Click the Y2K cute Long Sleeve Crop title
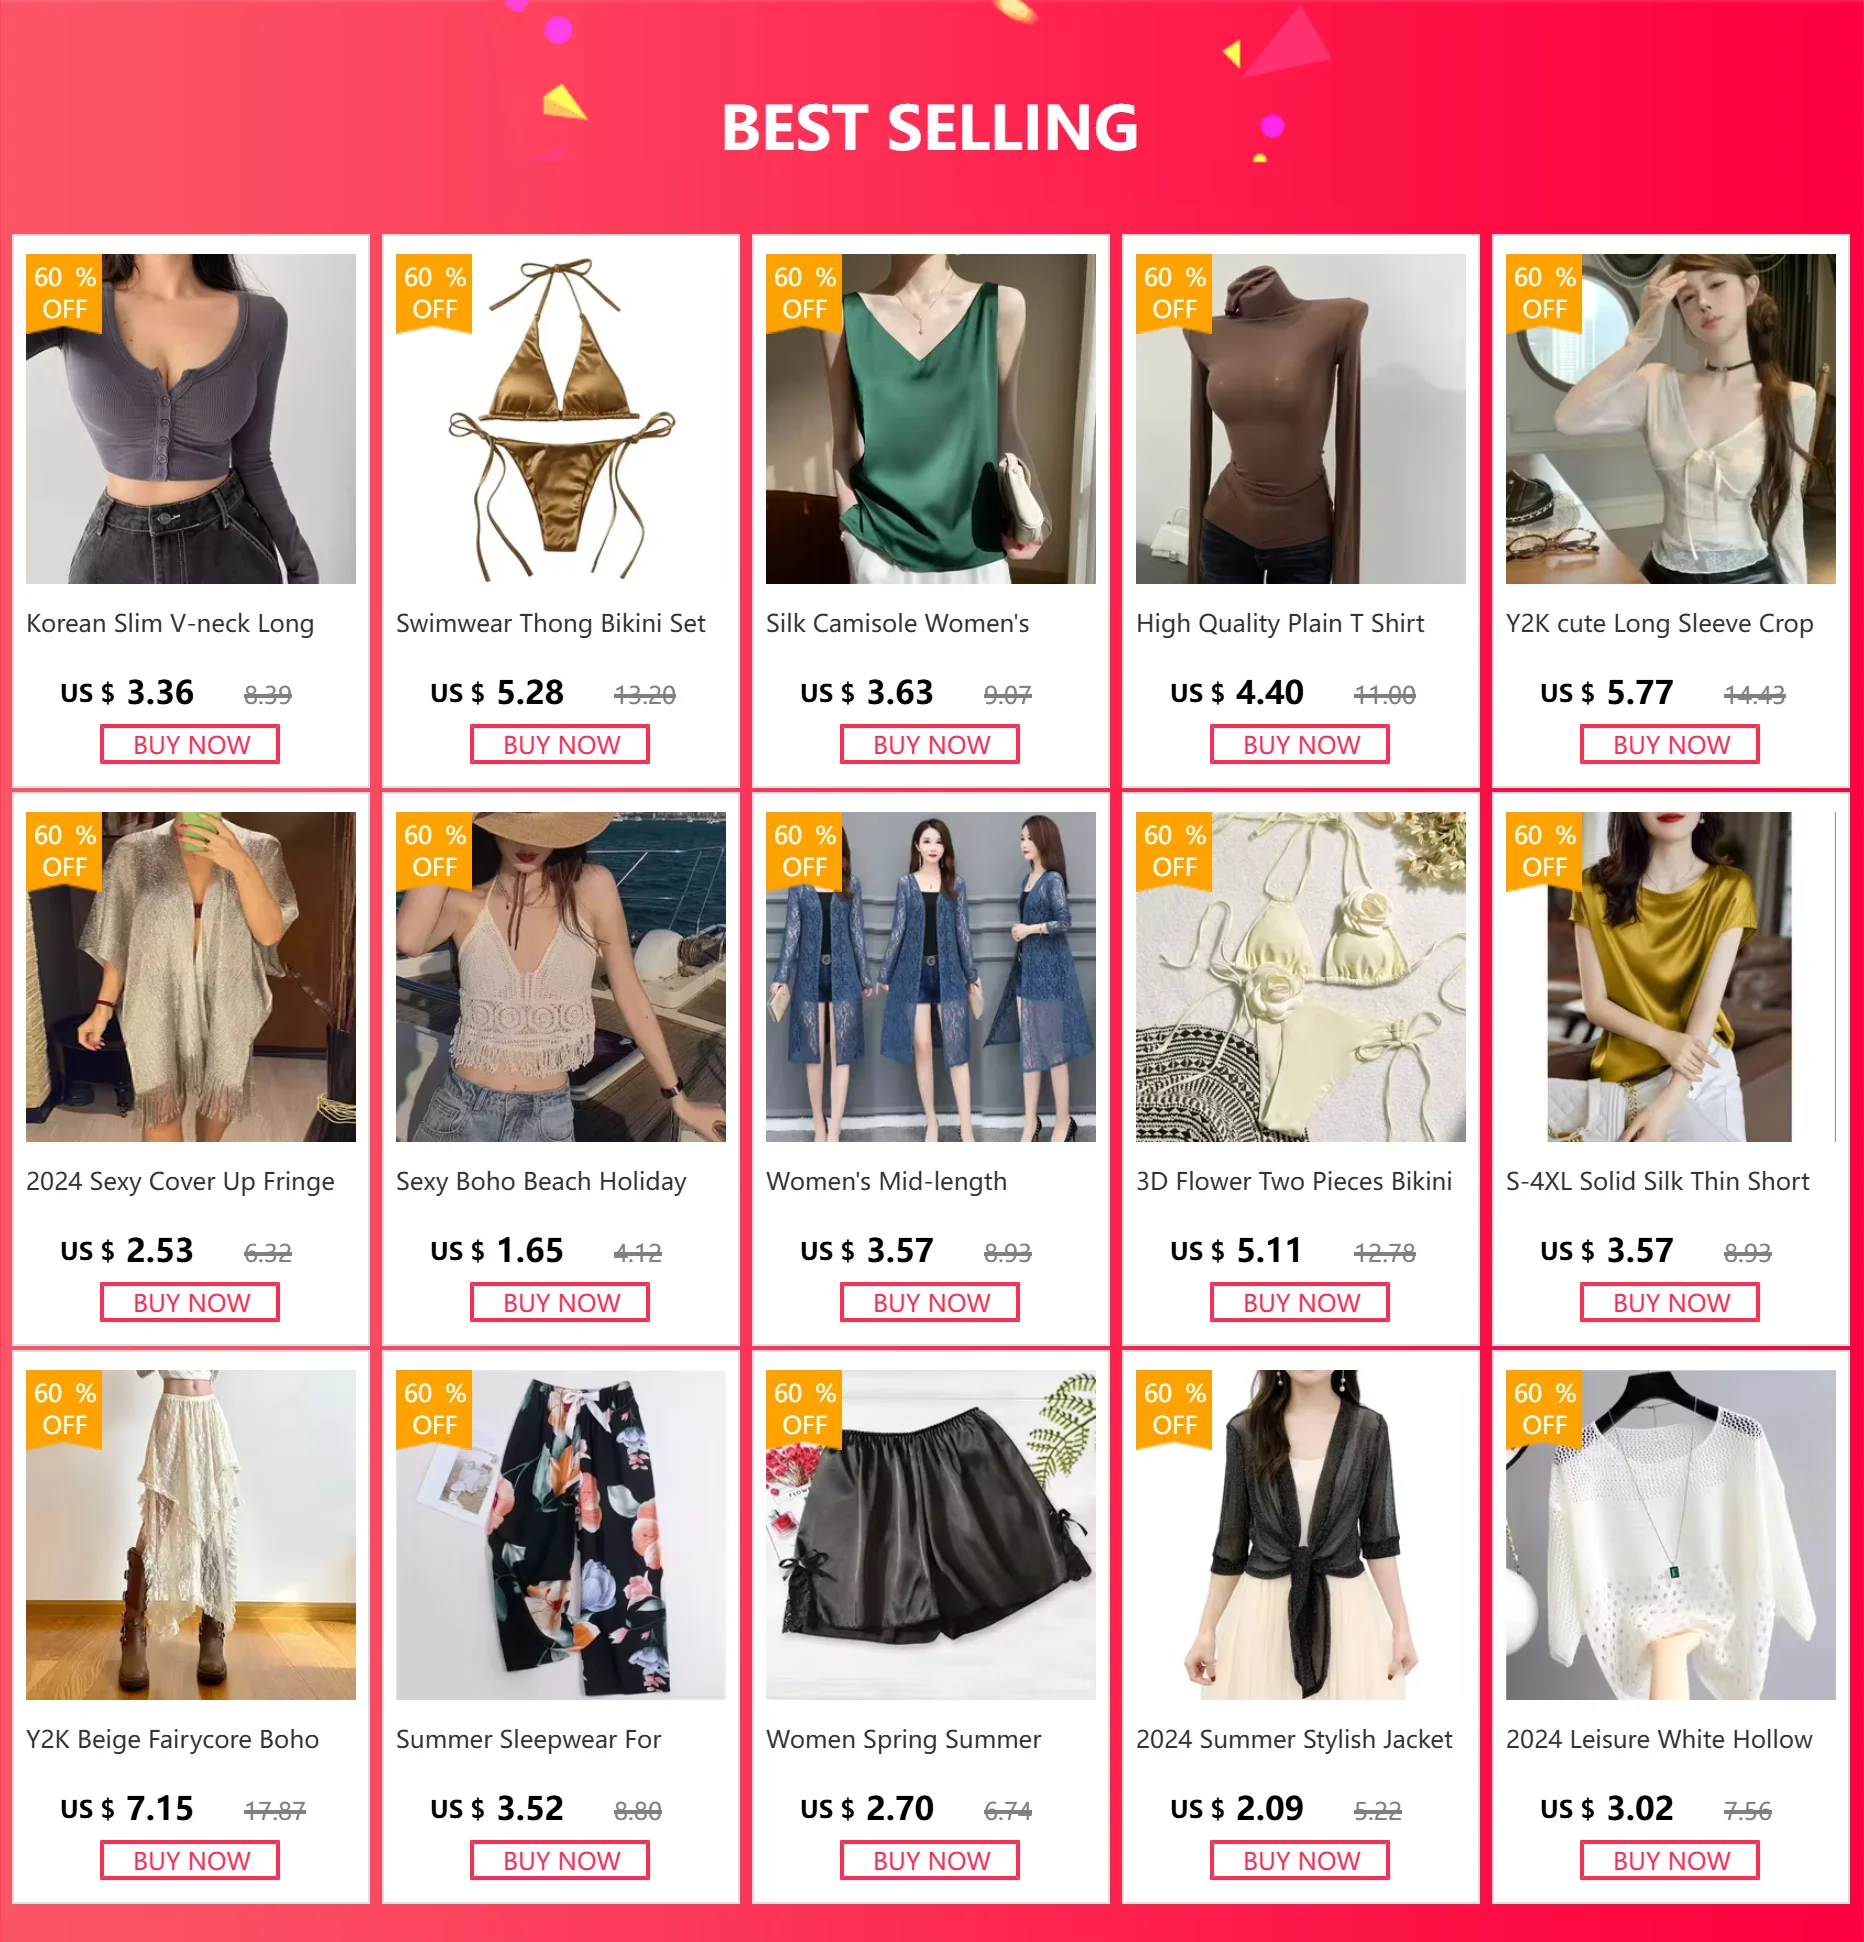Image resolution: width=1864 pixels, height=1942 pixels. [x=1659, y=624]
